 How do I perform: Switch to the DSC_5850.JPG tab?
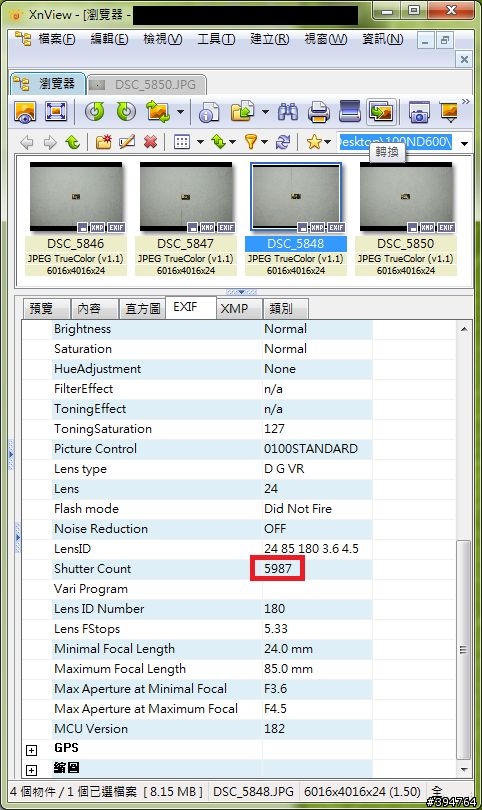click(147, 85)
